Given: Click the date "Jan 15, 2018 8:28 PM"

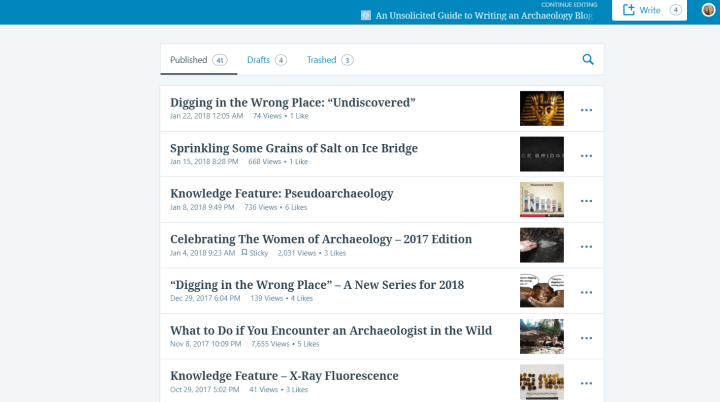Looking at the screenshot, I should [x=204, y=162].
